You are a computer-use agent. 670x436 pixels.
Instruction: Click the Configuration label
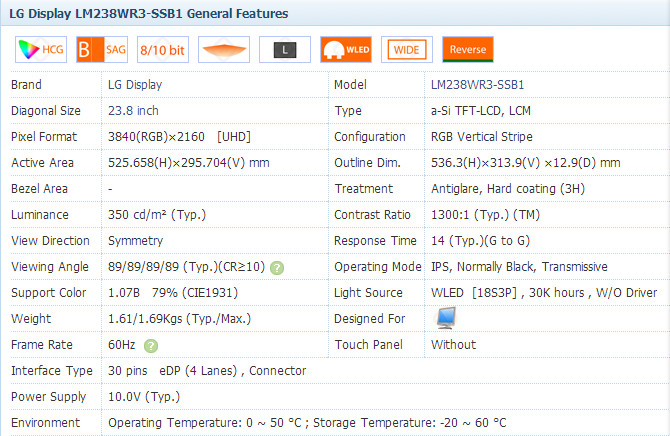370,137
